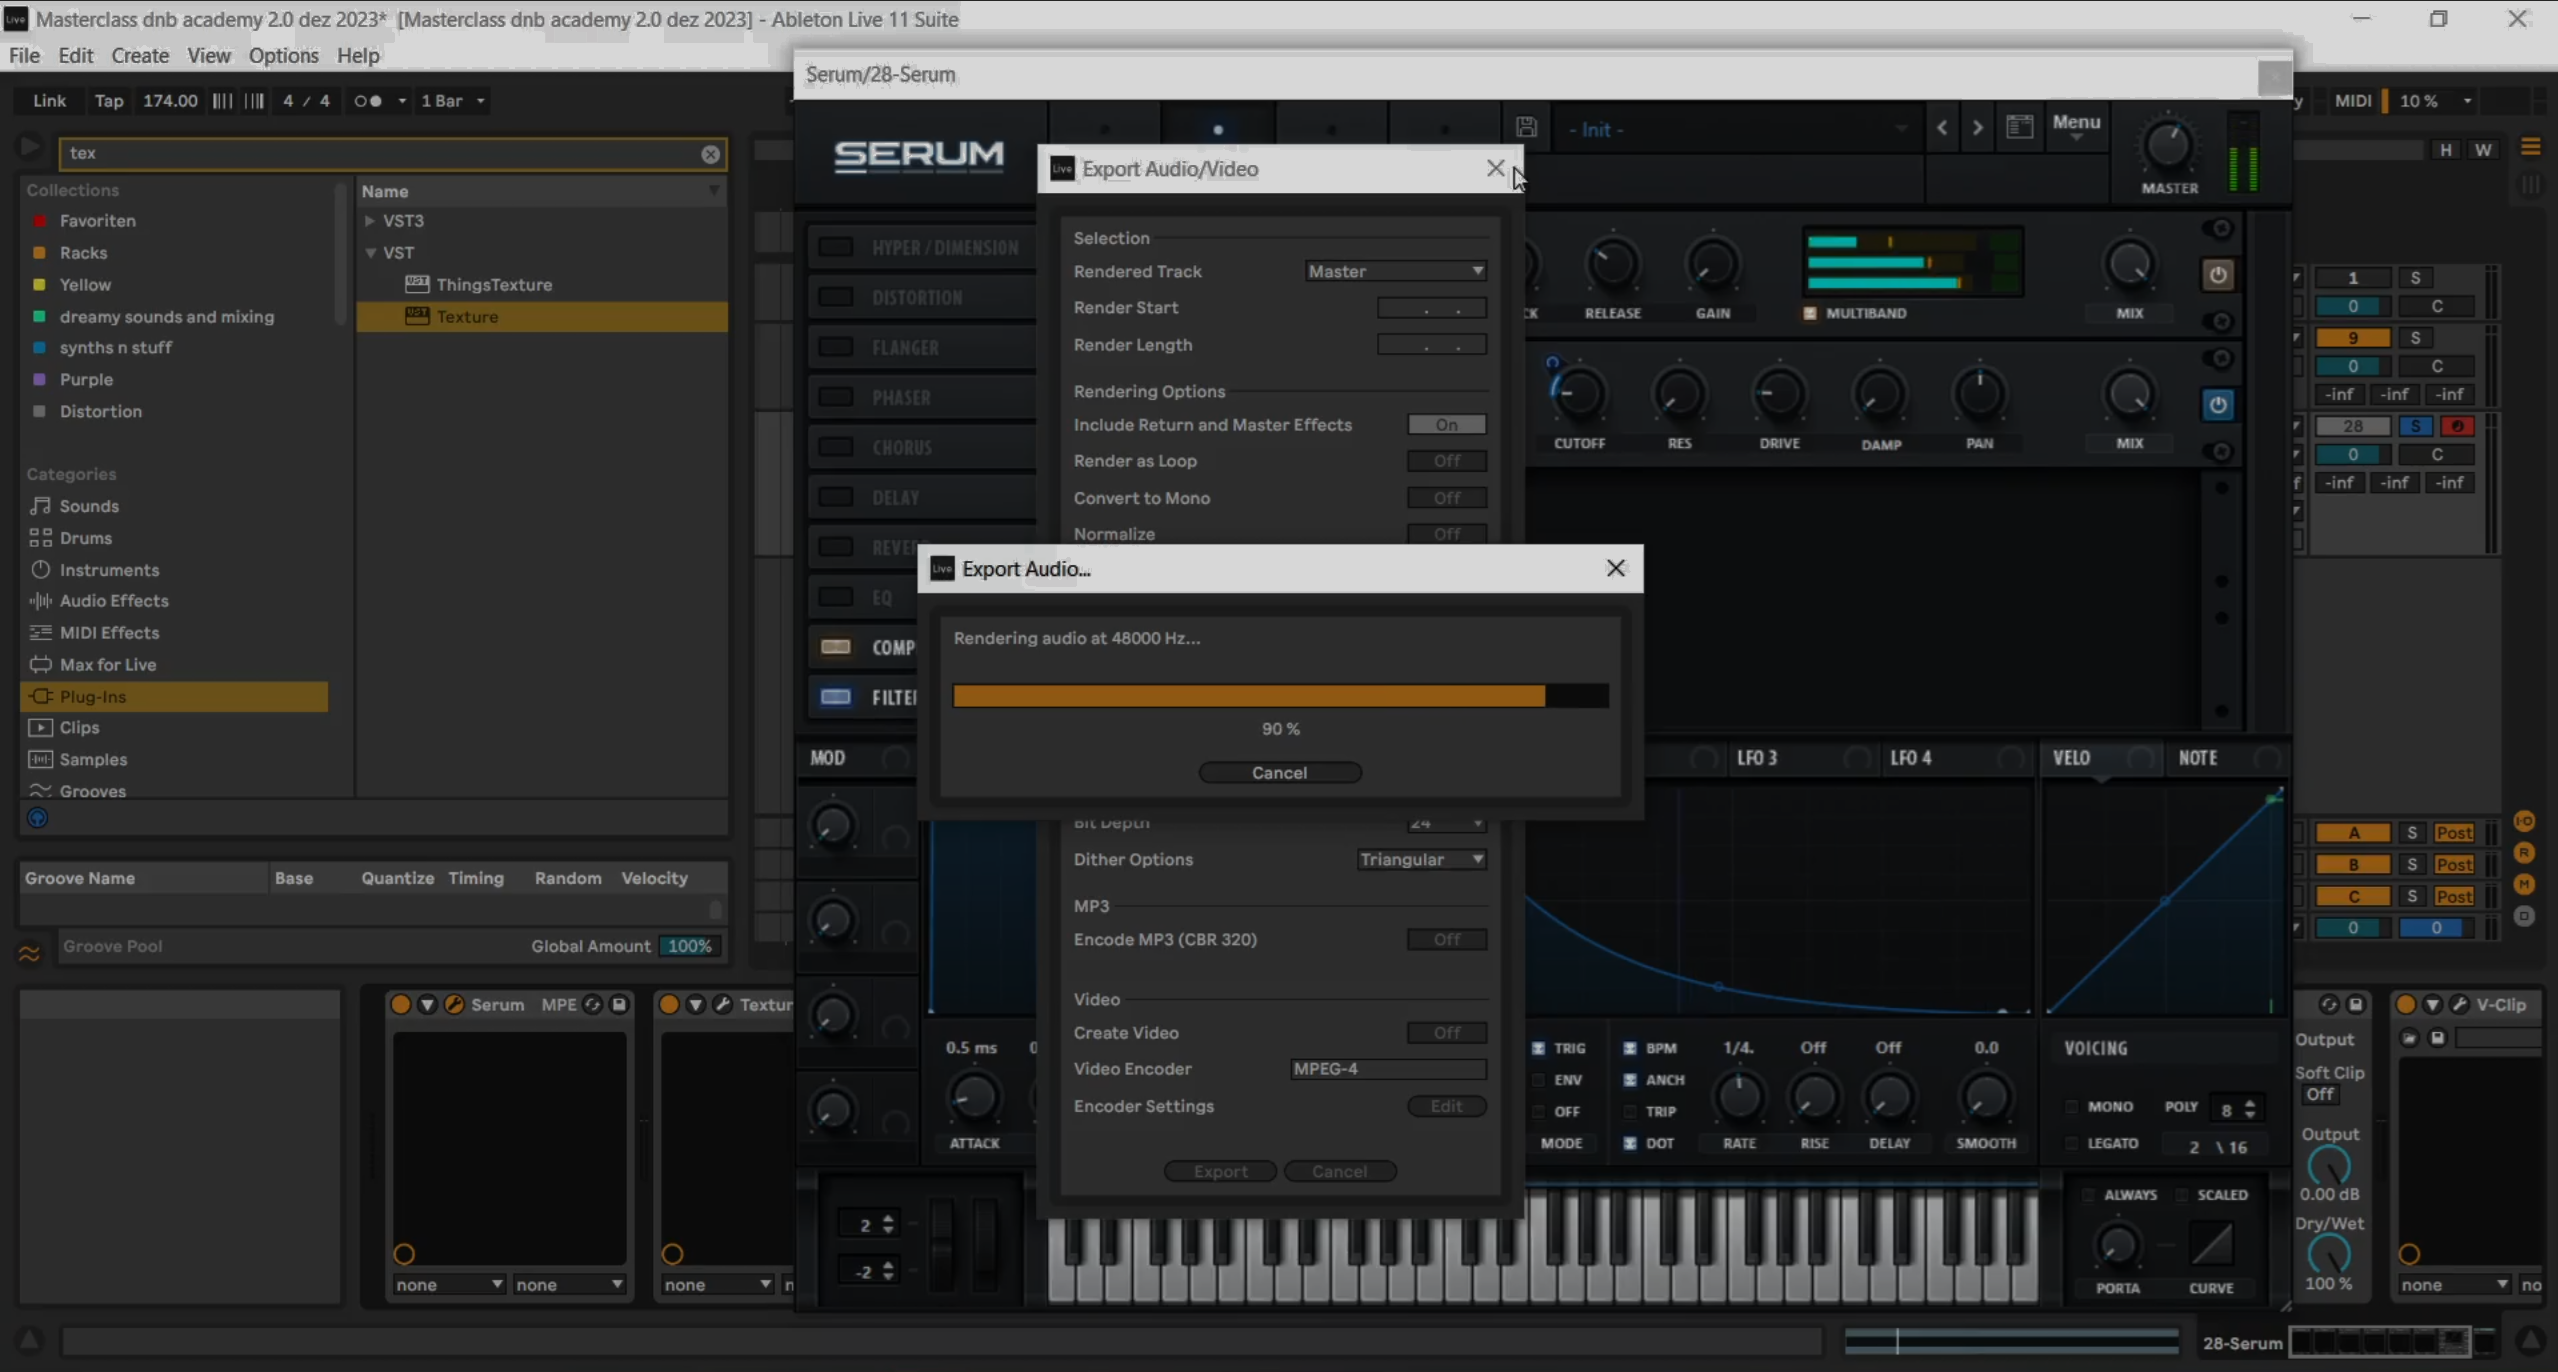The height and width of the screenshot is (1372, 2558).
Task: Toggle the LEGATO voicing checkbox
Action: [2071, 1143]
